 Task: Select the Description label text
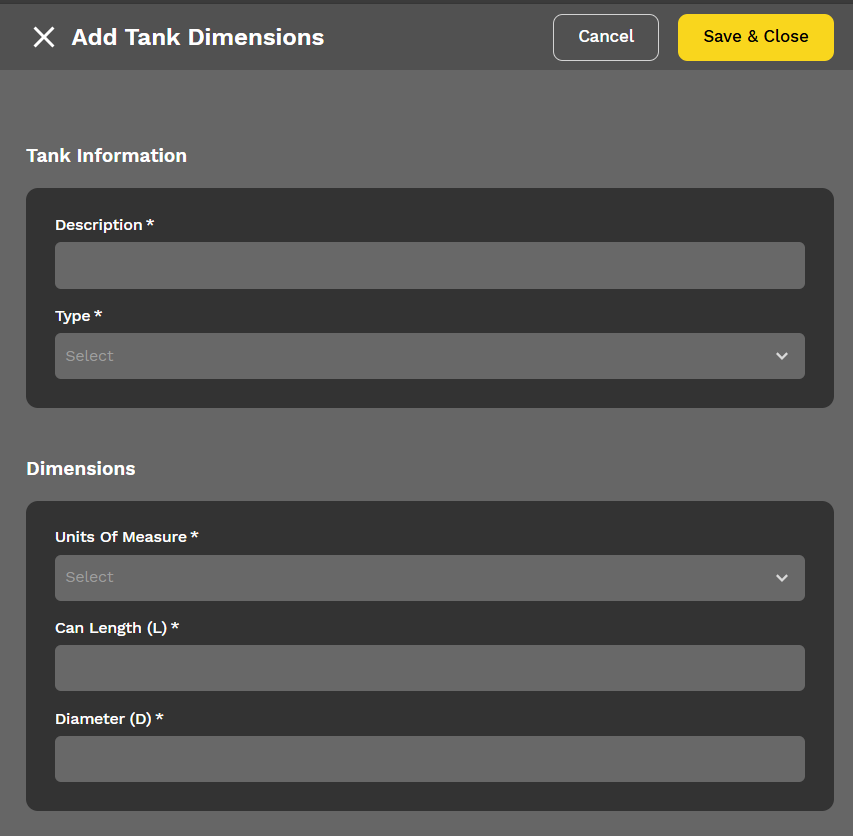point(100,225)
